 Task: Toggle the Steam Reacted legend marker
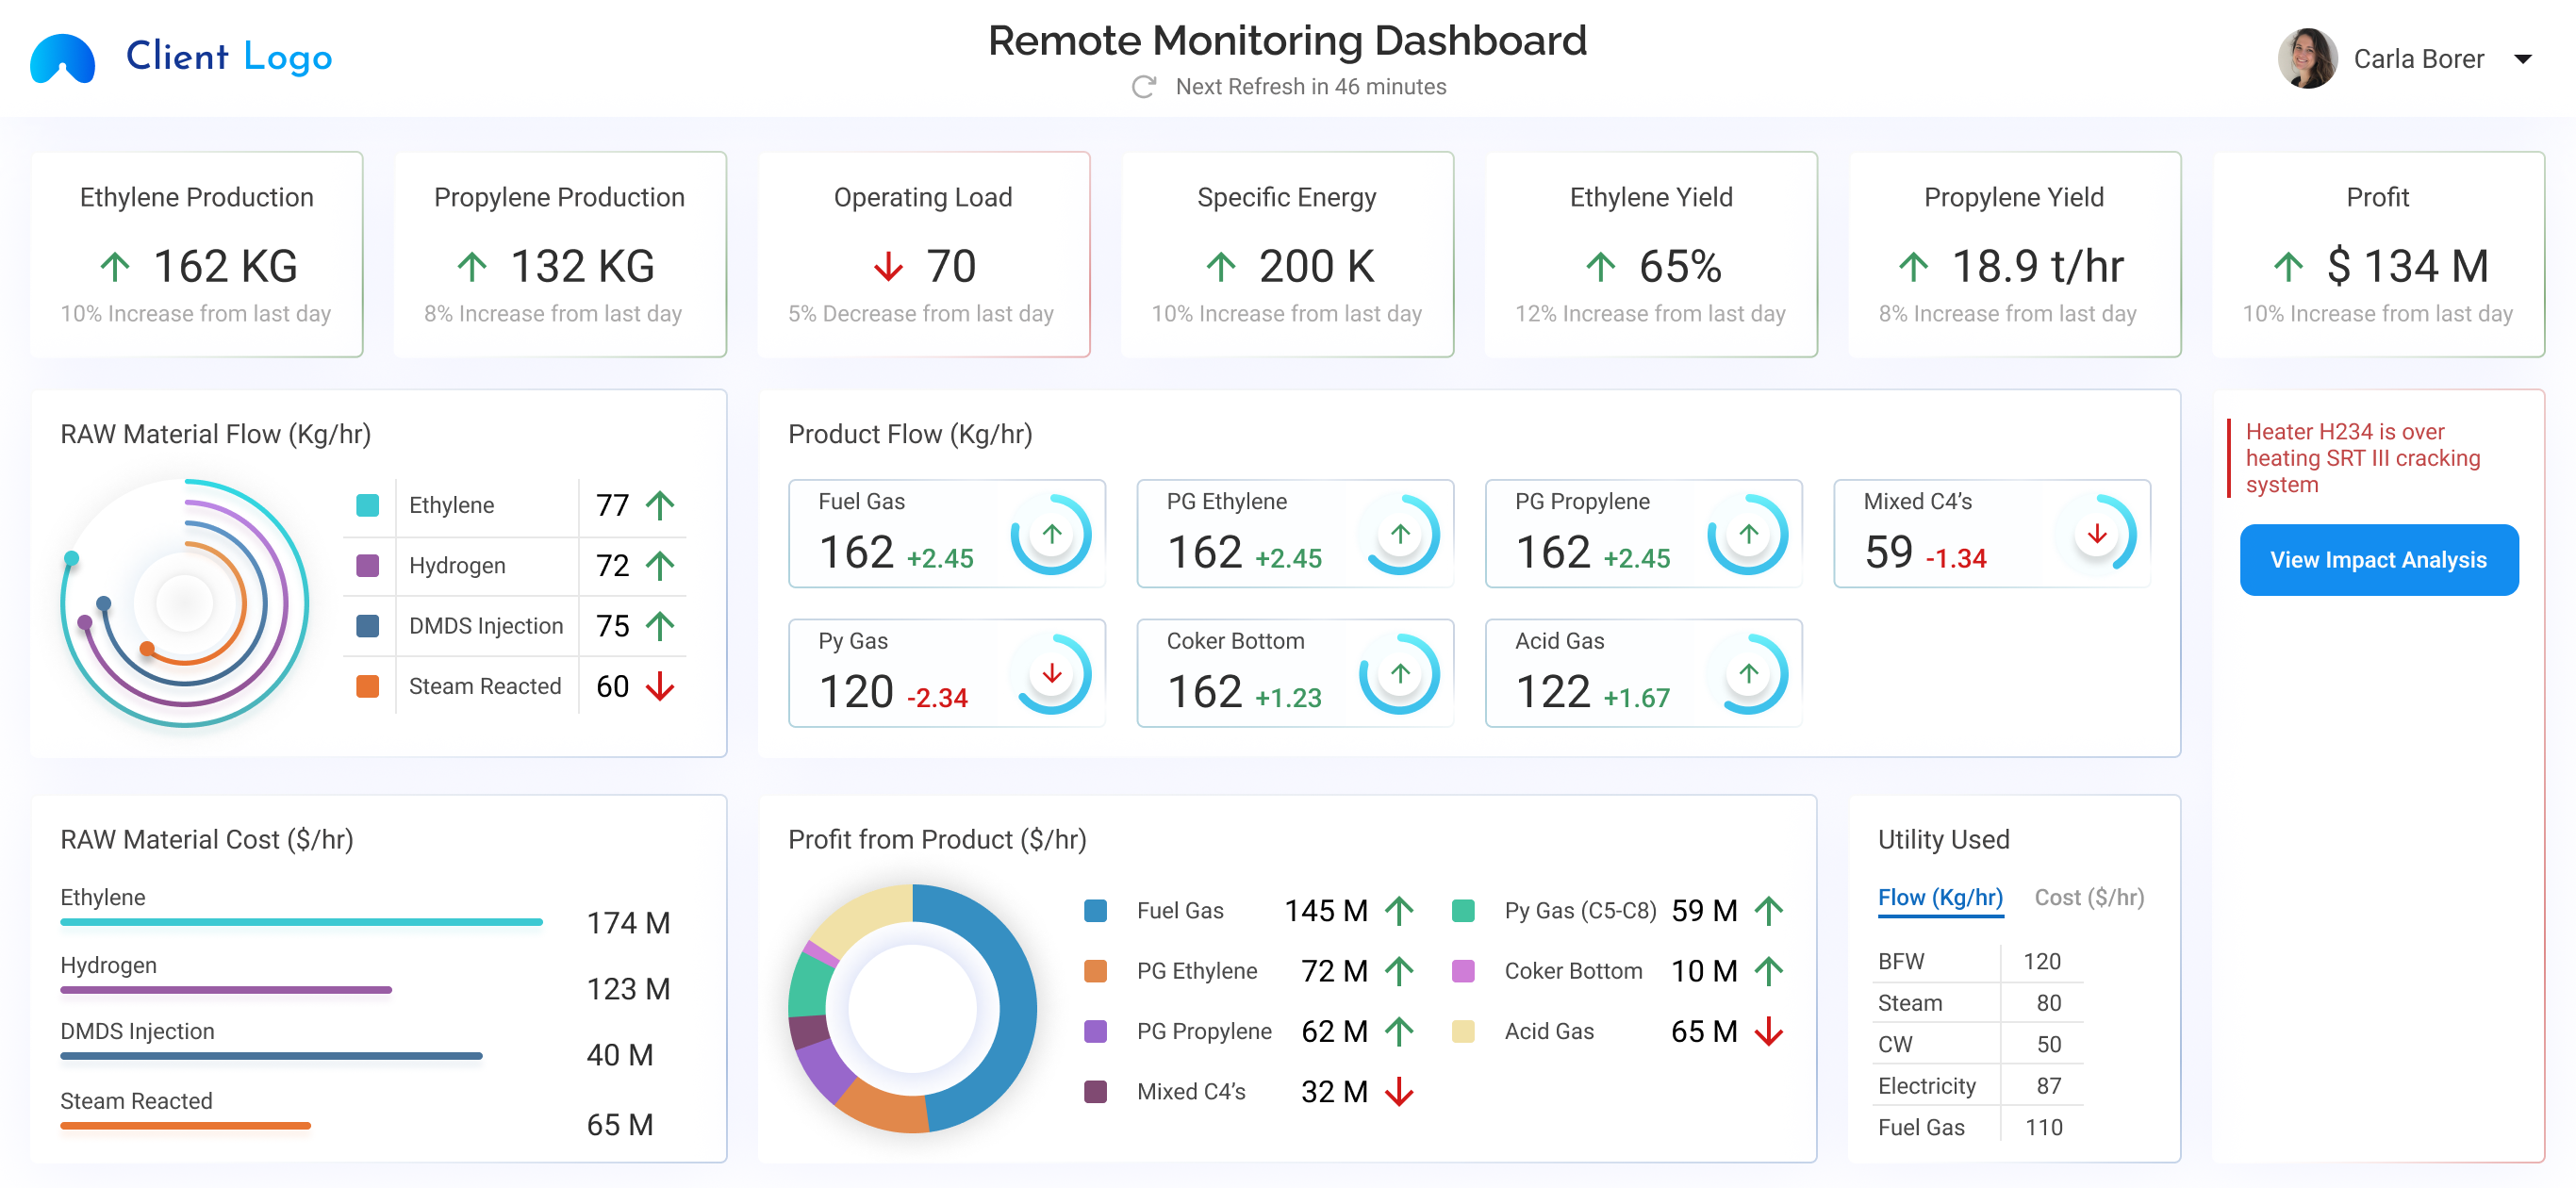[368, 686]
